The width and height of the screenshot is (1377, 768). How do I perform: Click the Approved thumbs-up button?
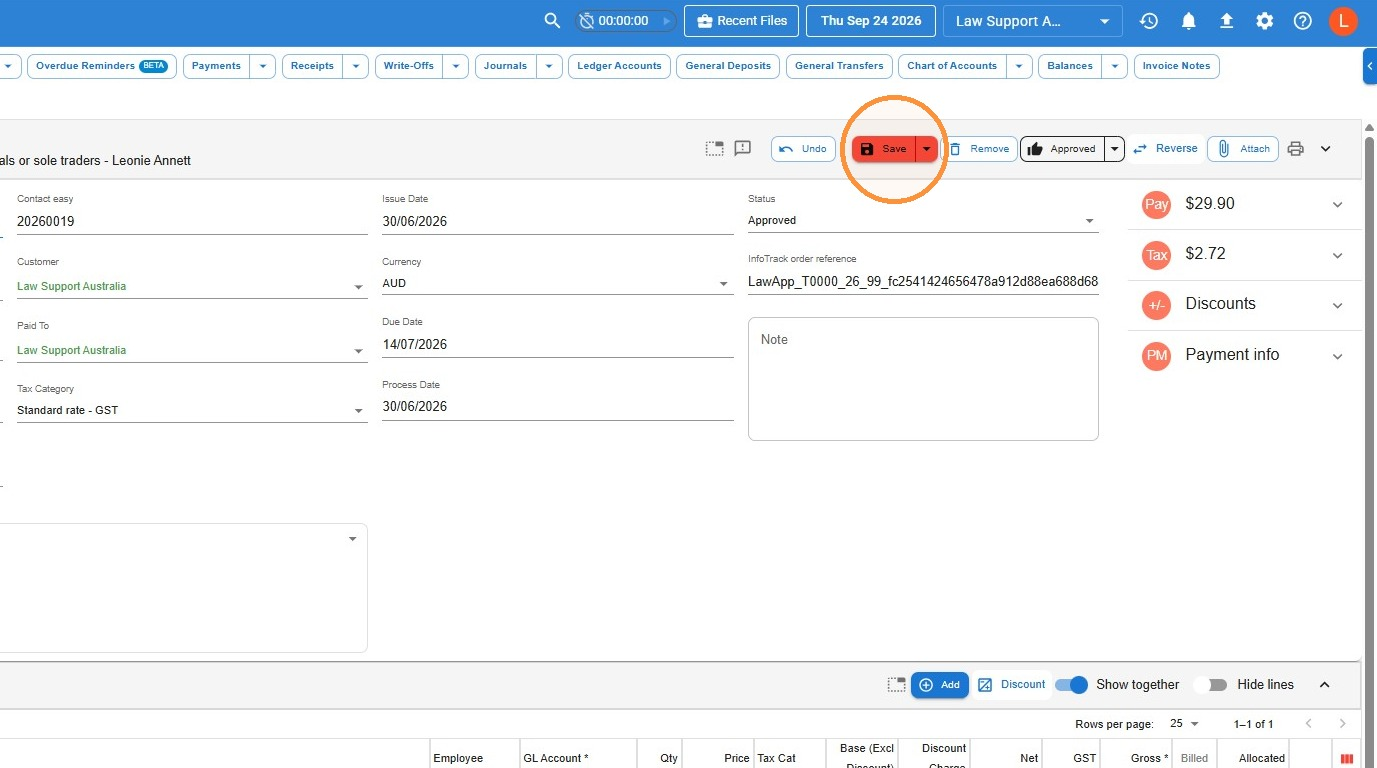(x=1062, y=149)
